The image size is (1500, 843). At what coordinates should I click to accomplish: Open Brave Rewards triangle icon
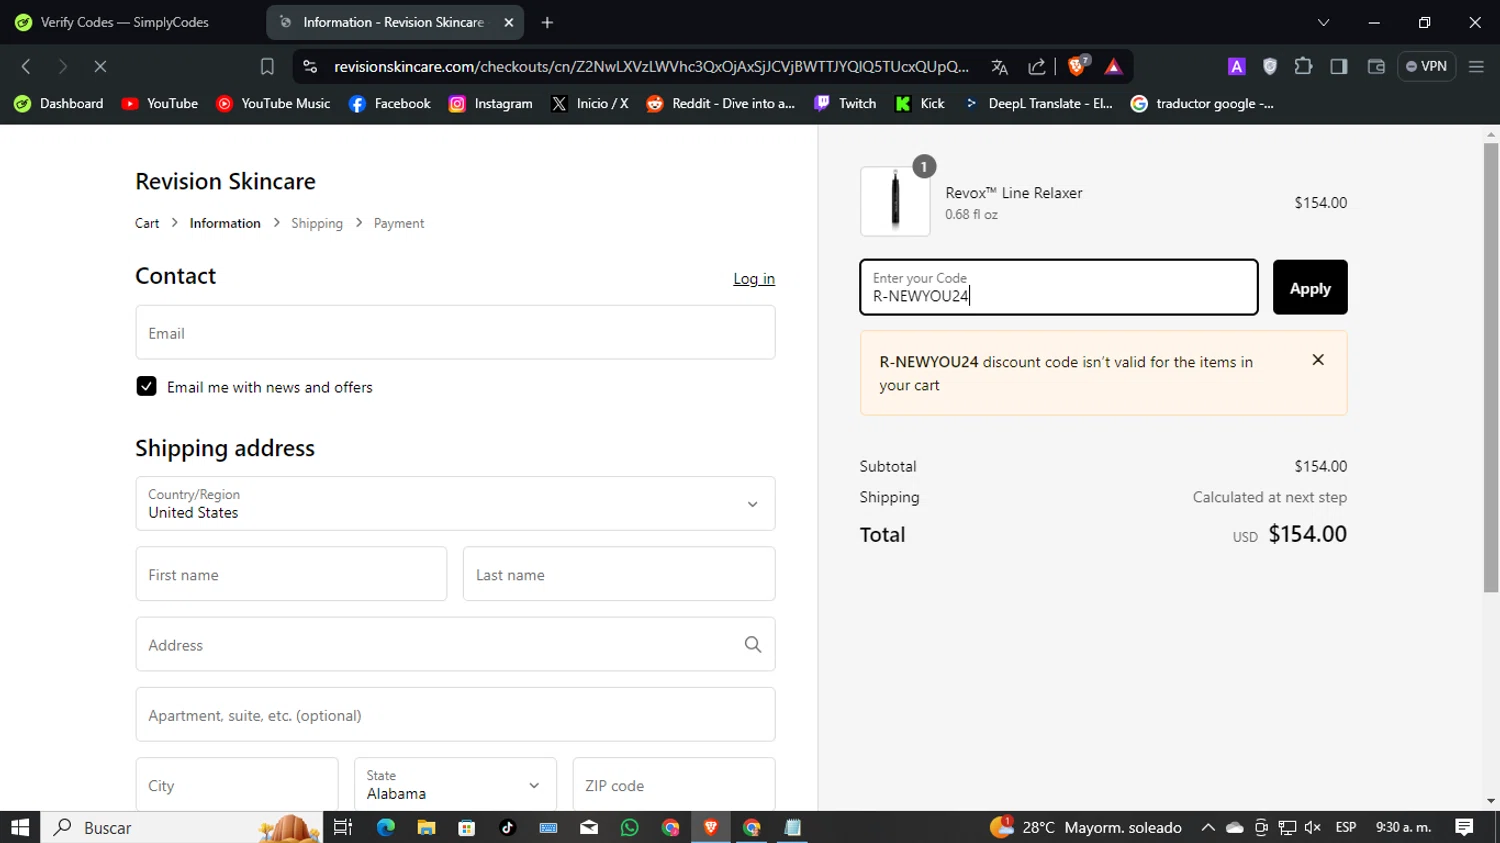pos(1113,67)
